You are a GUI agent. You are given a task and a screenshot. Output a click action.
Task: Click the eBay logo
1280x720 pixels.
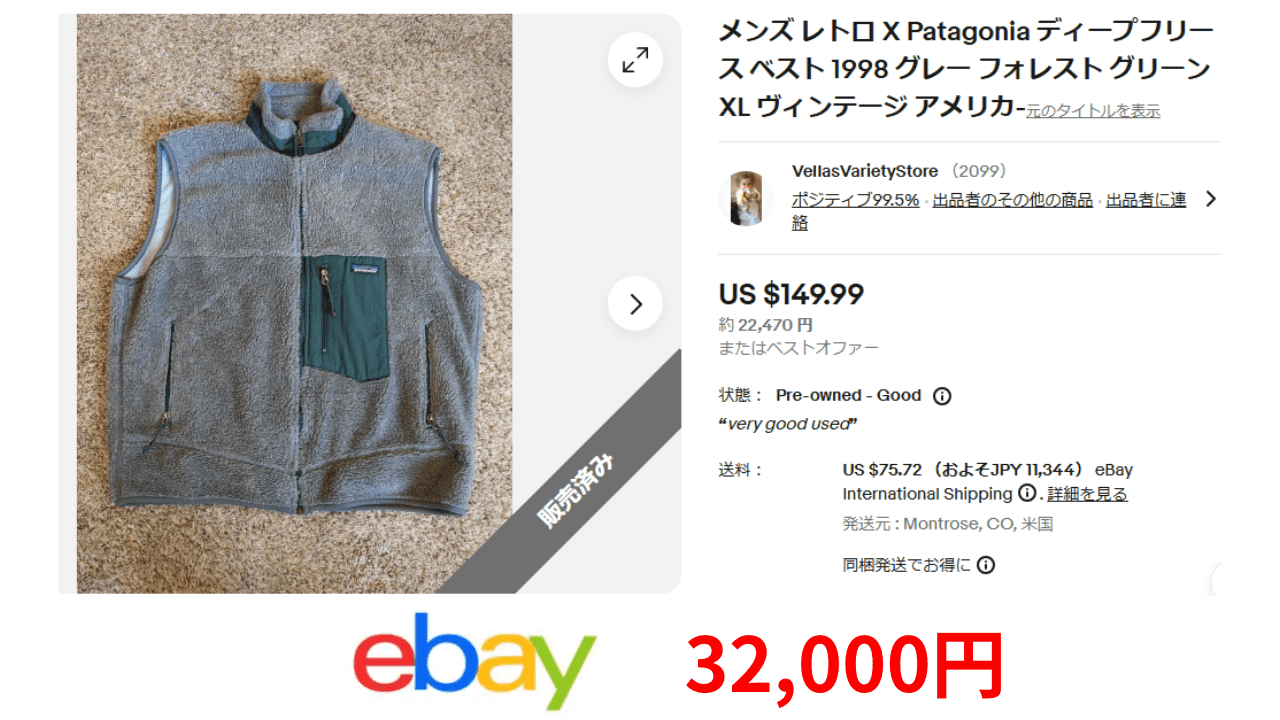click(474, 661)
